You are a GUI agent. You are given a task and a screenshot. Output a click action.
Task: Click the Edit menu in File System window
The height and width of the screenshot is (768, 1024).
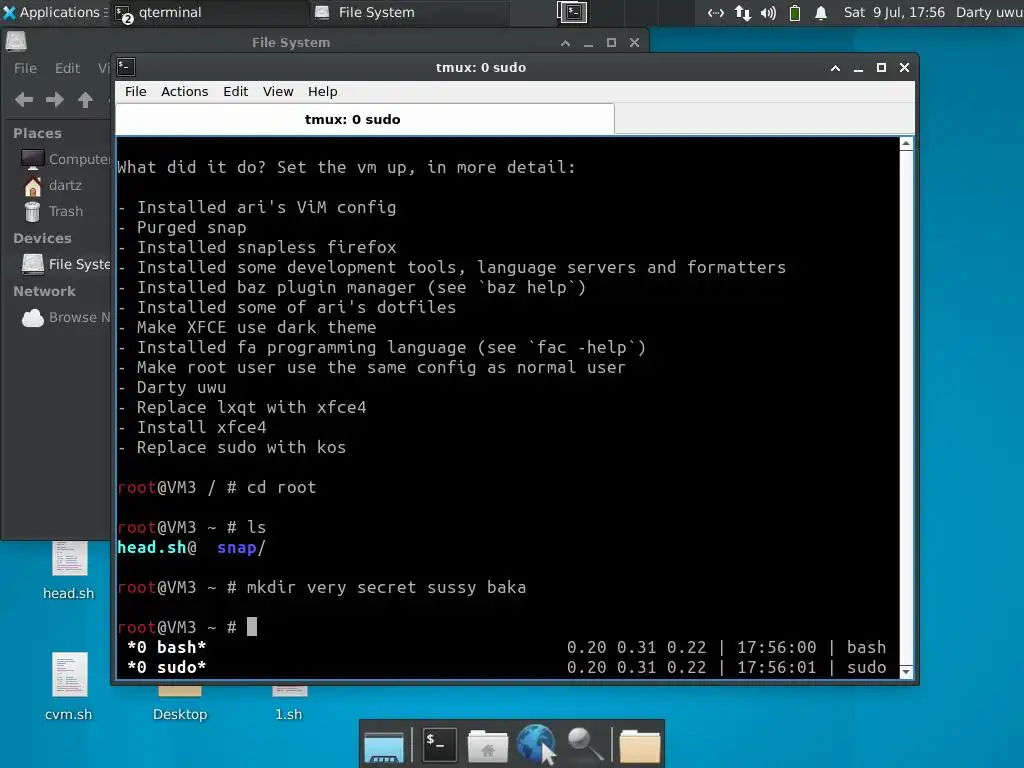click(67, 68)
